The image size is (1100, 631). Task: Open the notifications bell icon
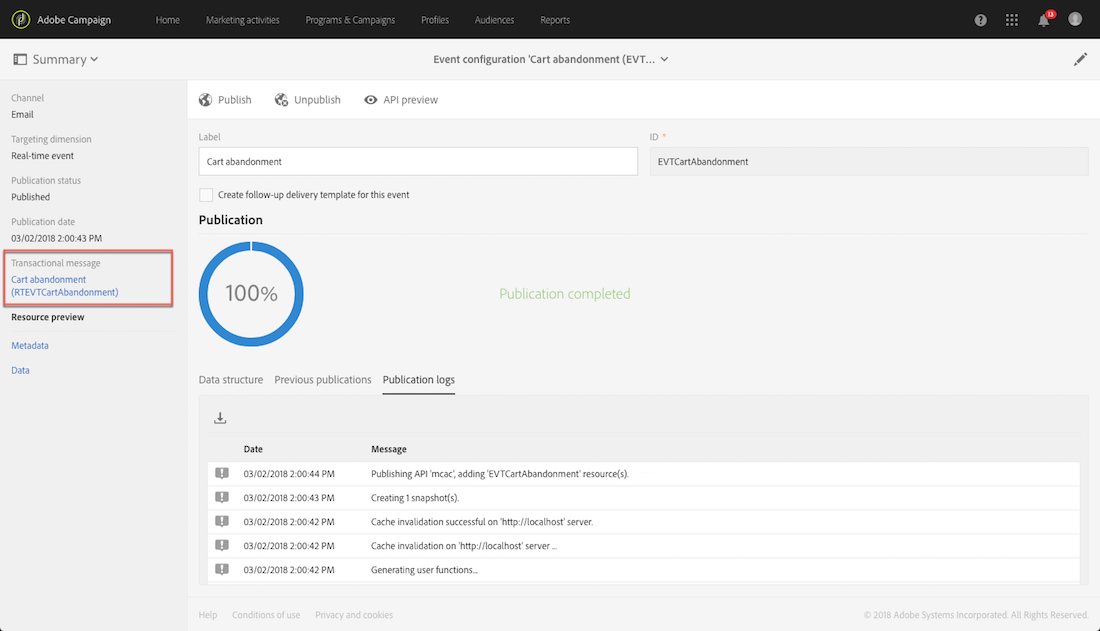click(x=1044, y=20)
